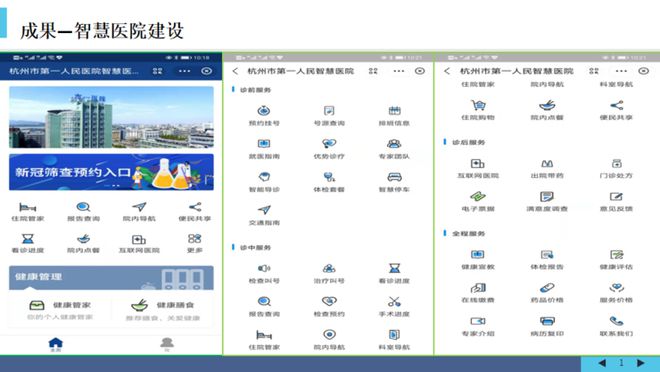
Task: Switch to home tab at bottom bar
Action: coord(56,344)
